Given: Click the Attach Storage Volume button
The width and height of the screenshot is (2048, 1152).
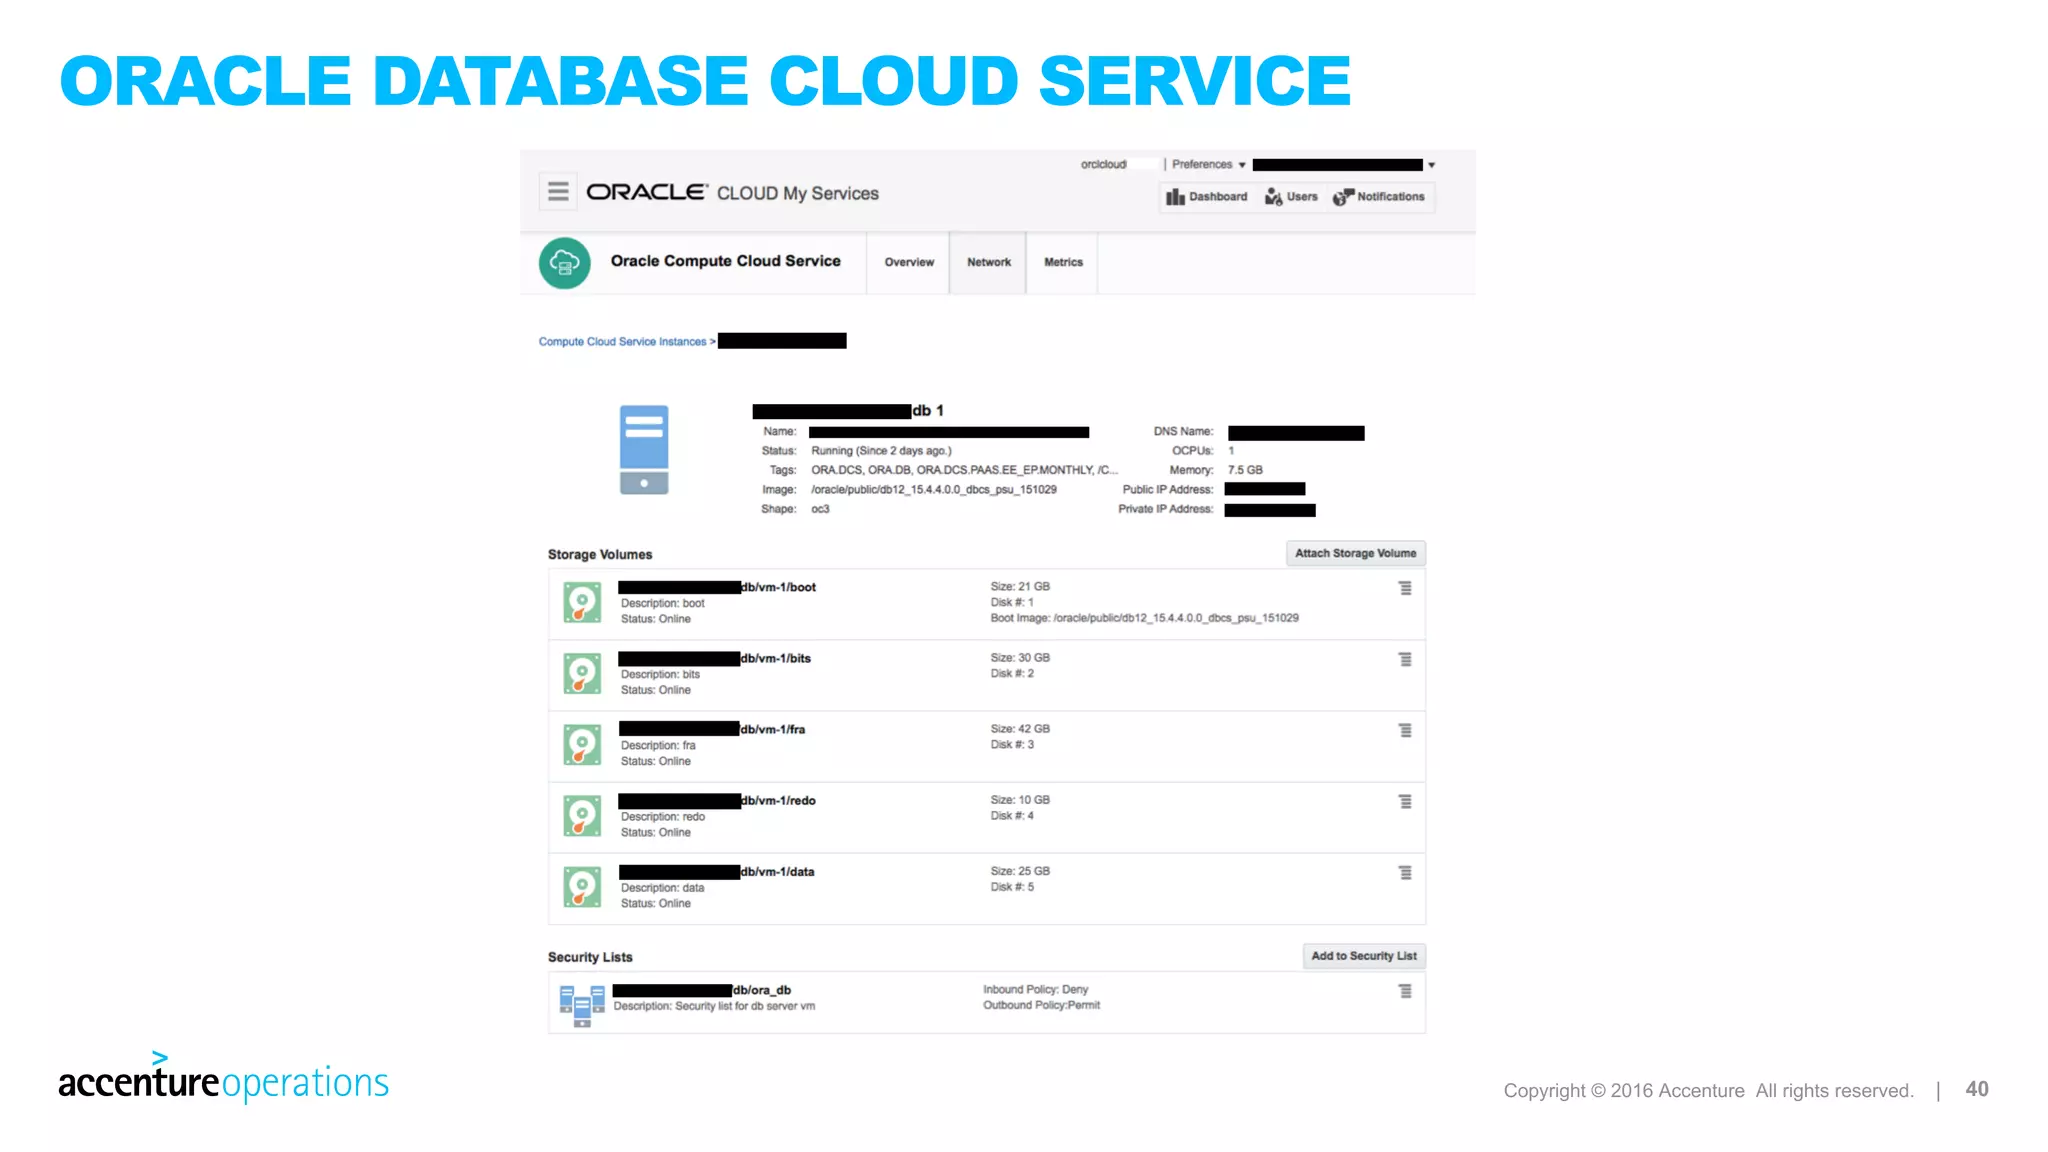Looking at the screenshot, I should tap(1355, 553).
